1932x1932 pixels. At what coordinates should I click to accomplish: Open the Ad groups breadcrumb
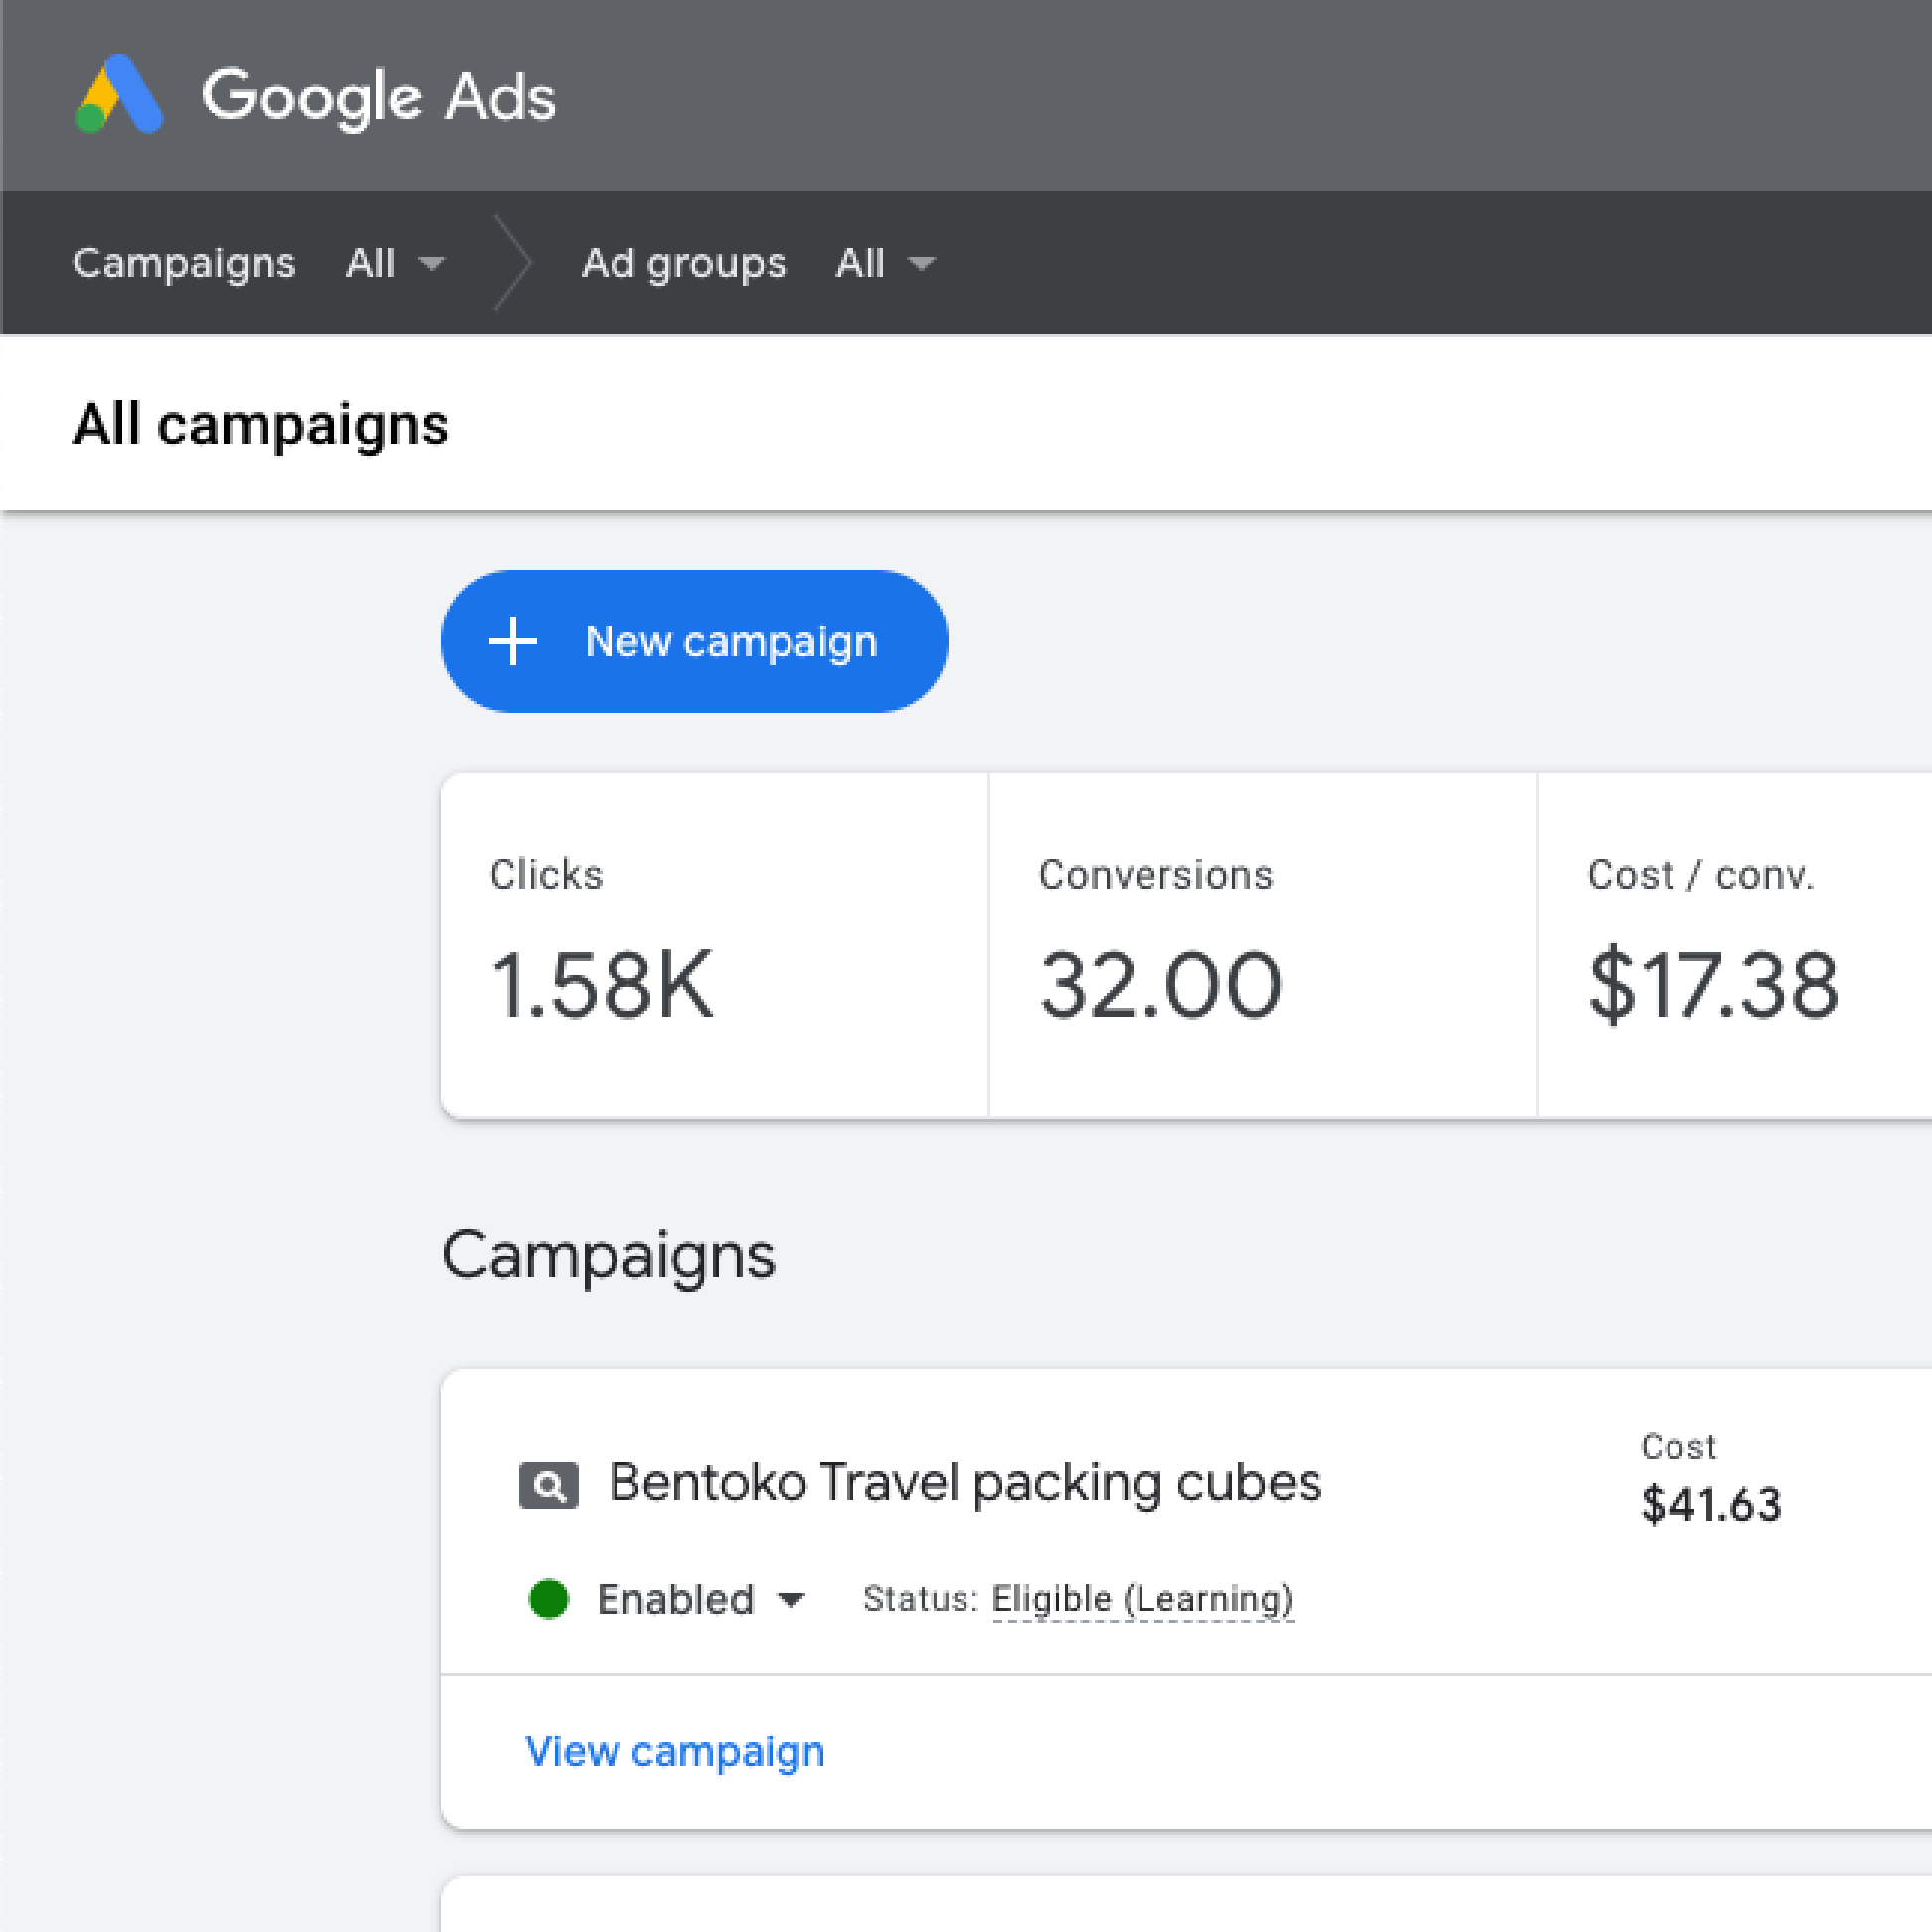tap(684, 263)
